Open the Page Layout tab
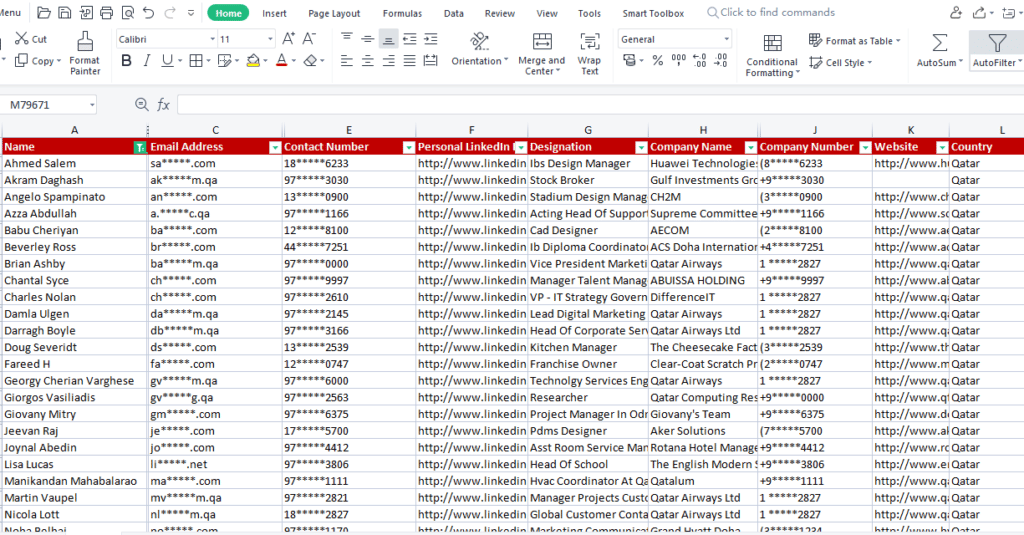Image resolution: width=1024 pixels, height=535 pixels. coord(334,13)
